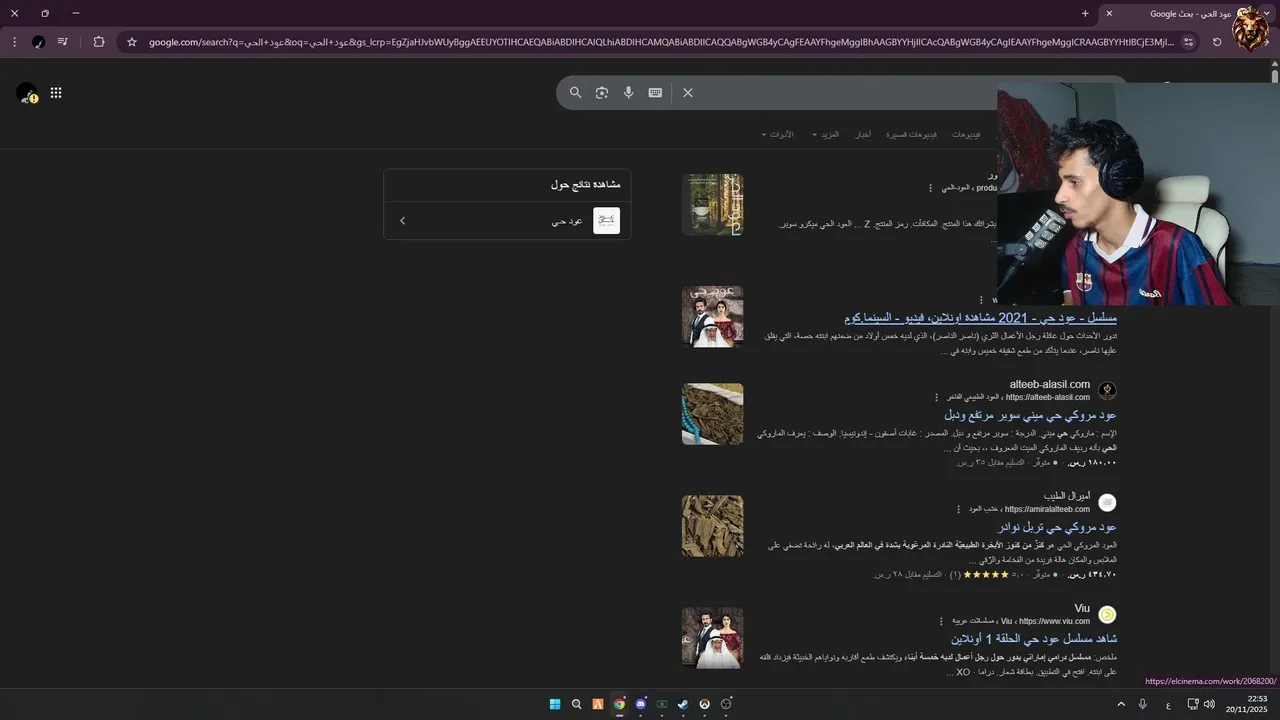Open series poster thumbnail of السينما.كوم result
This screenshot has width=1280, height=720.
[712, 317]
